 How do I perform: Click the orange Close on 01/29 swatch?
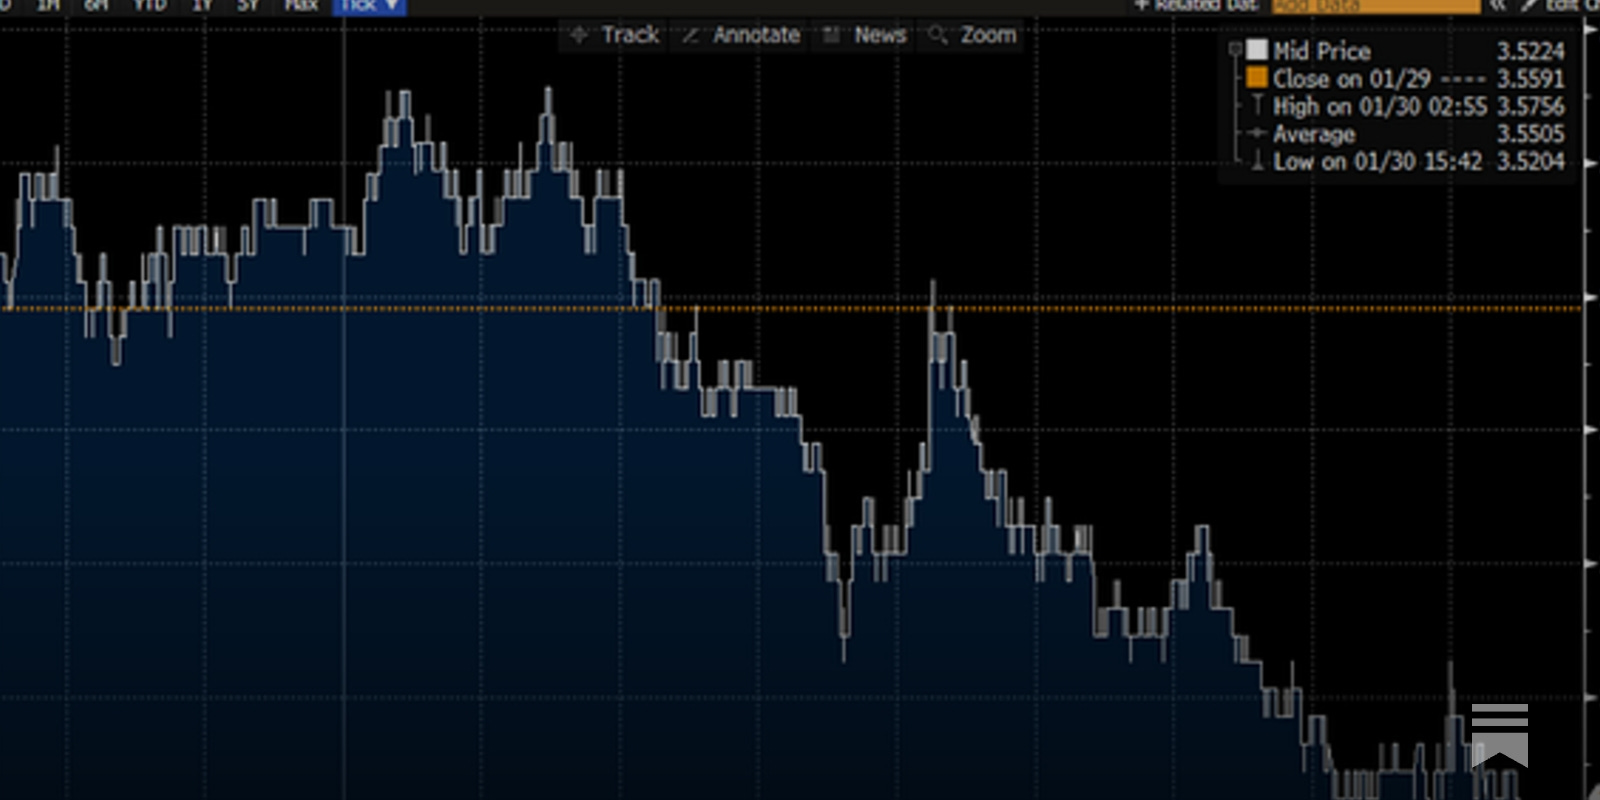(1257, 78)
